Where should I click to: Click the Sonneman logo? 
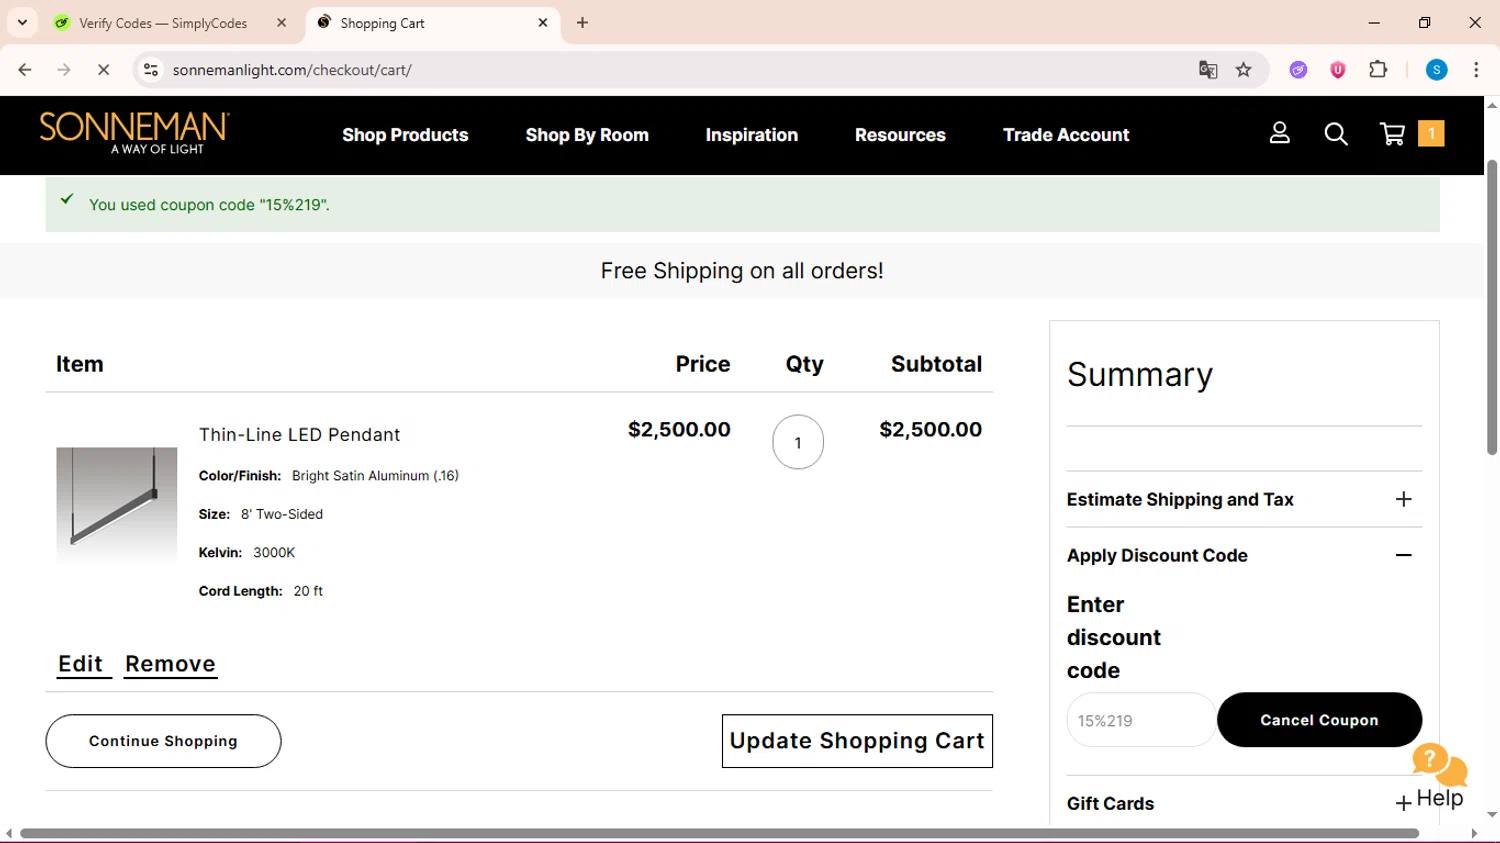point(134,133)
